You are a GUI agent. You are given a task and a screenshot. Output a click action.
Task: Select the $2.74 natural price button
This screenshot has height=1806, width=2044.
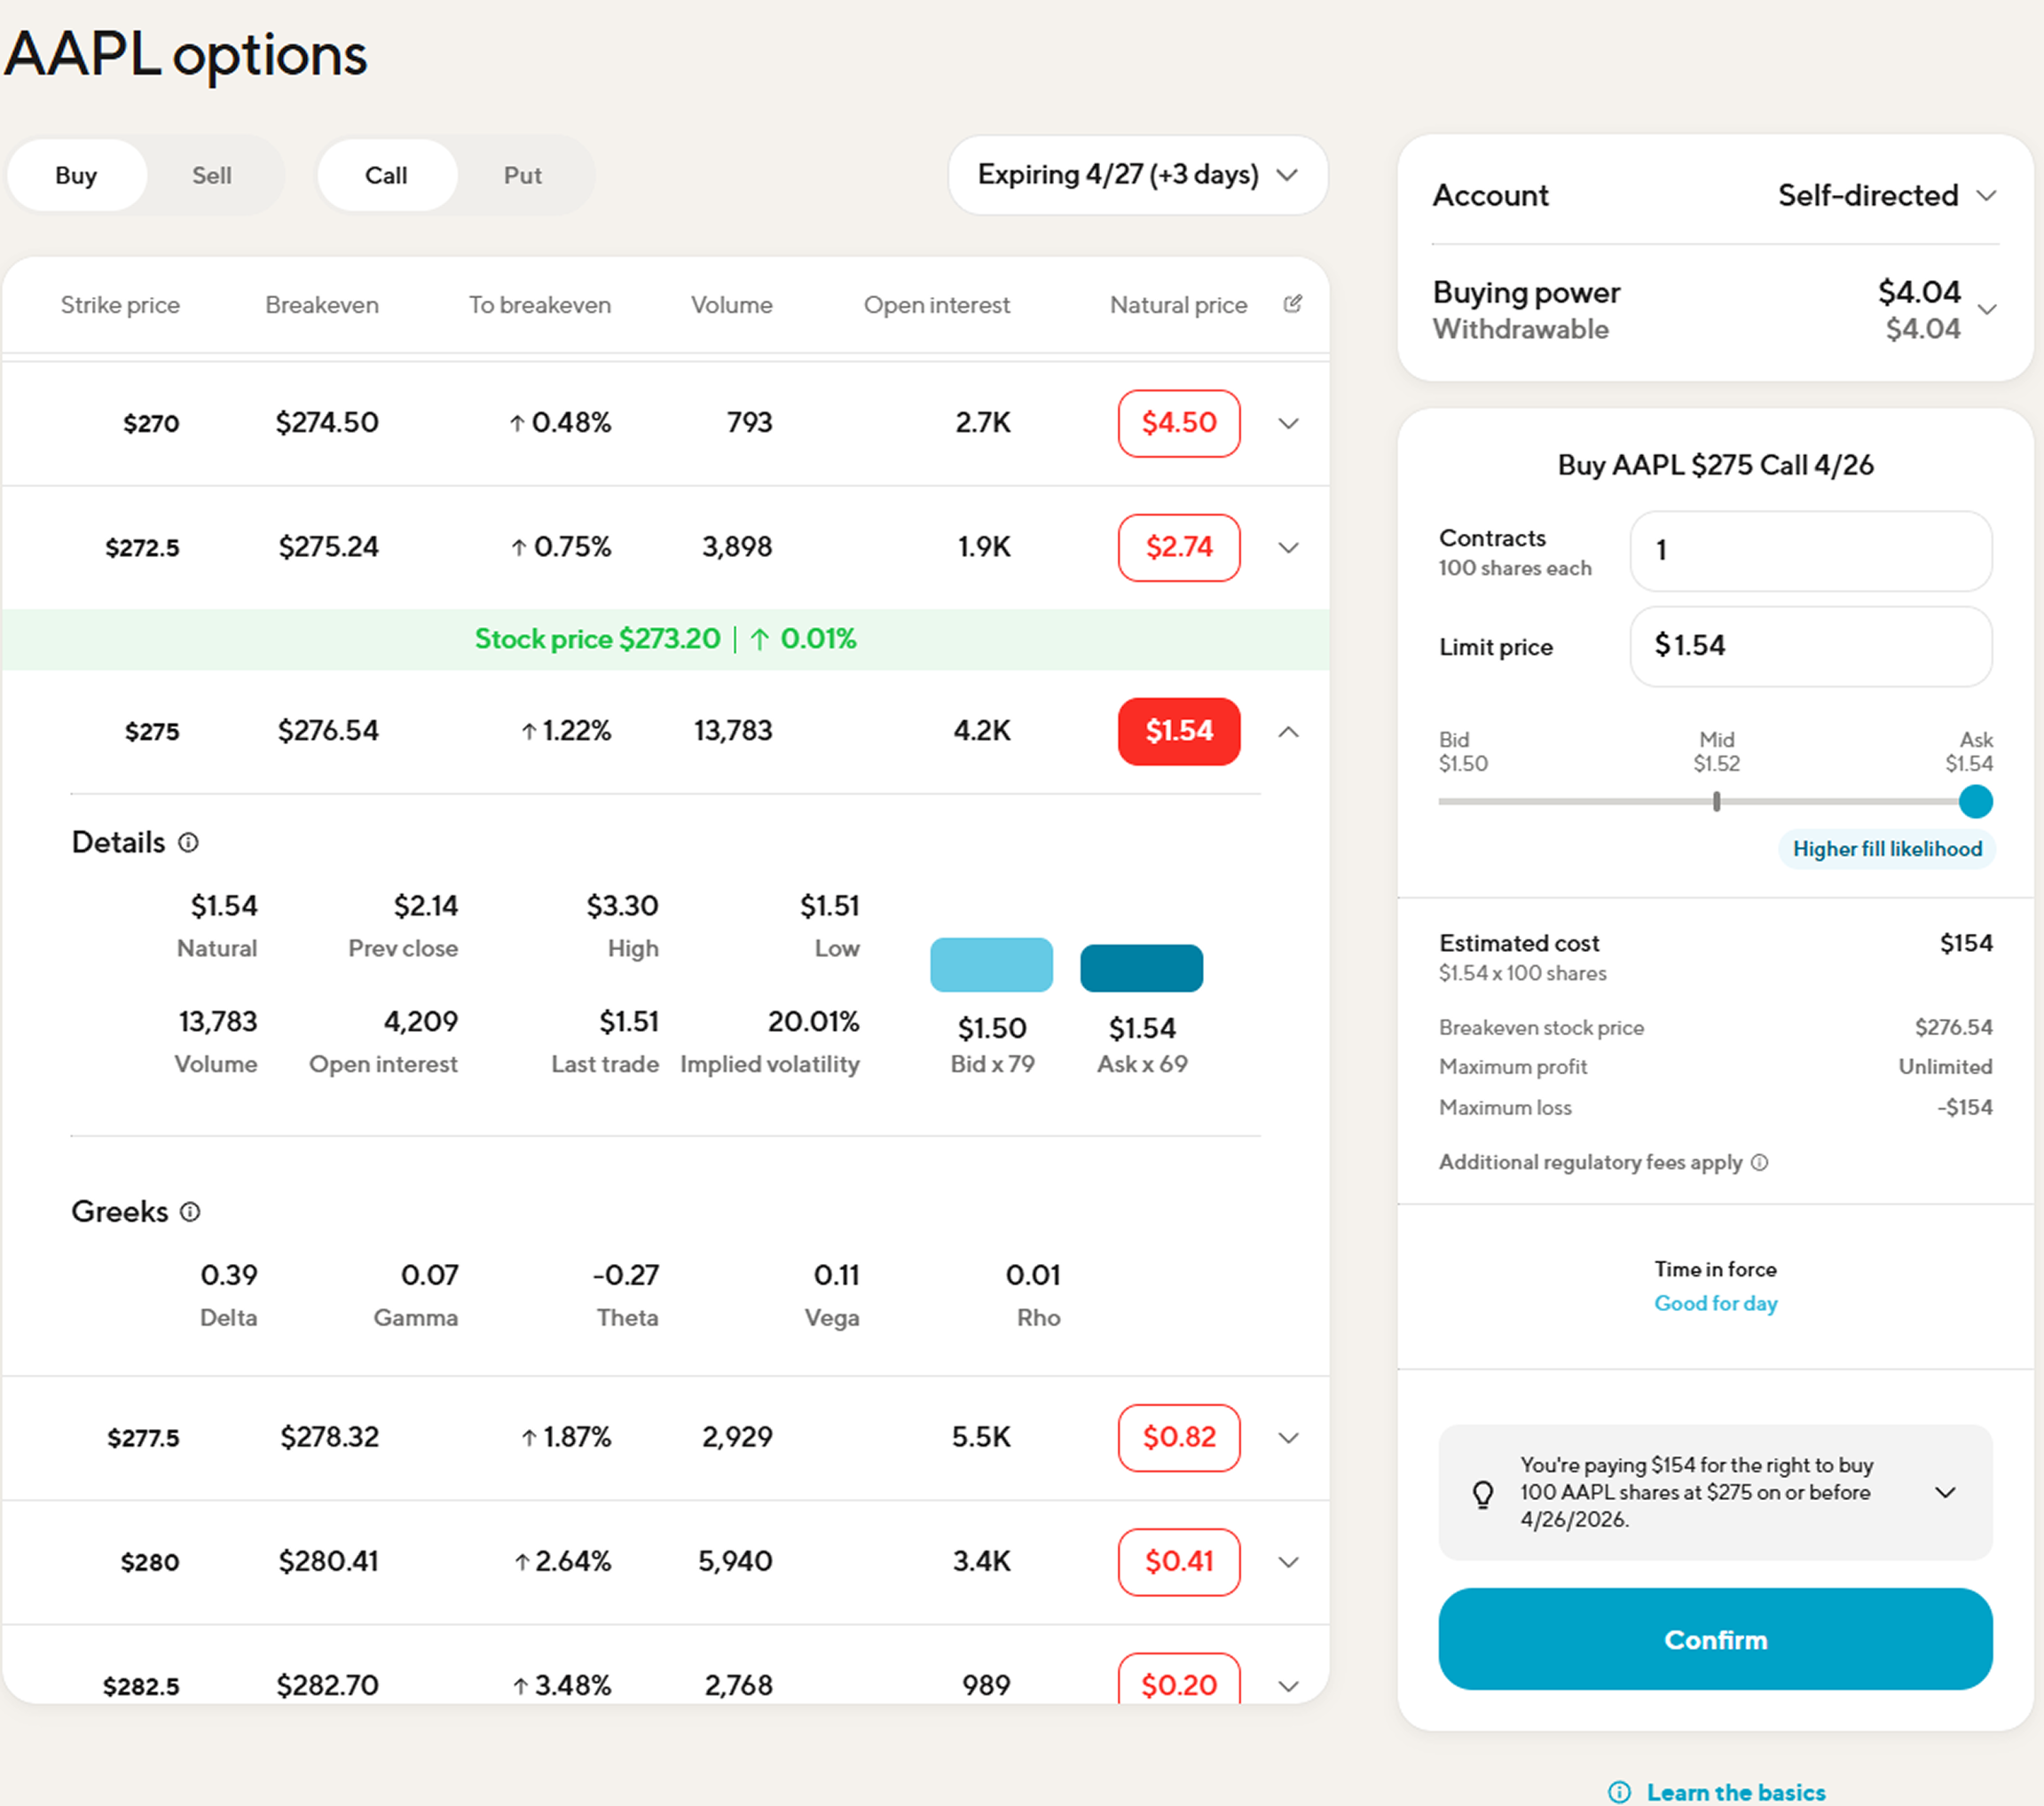pyautogui.click(x=1179, y=547)
